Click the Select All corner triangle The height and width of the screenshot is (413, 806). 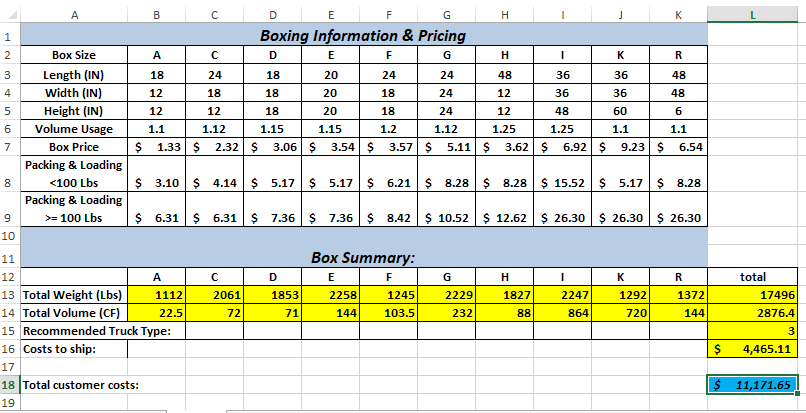click(13, 15)
